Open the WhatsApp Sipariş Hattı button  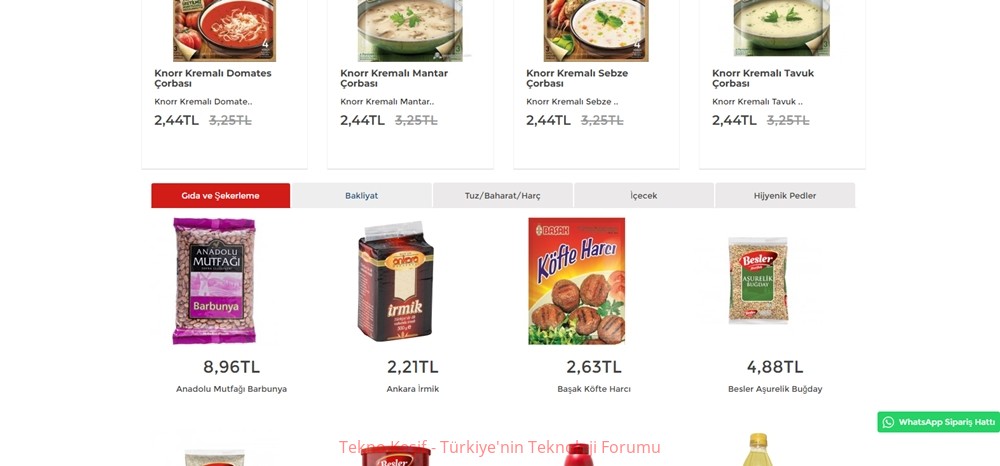(x=938, y=422)
